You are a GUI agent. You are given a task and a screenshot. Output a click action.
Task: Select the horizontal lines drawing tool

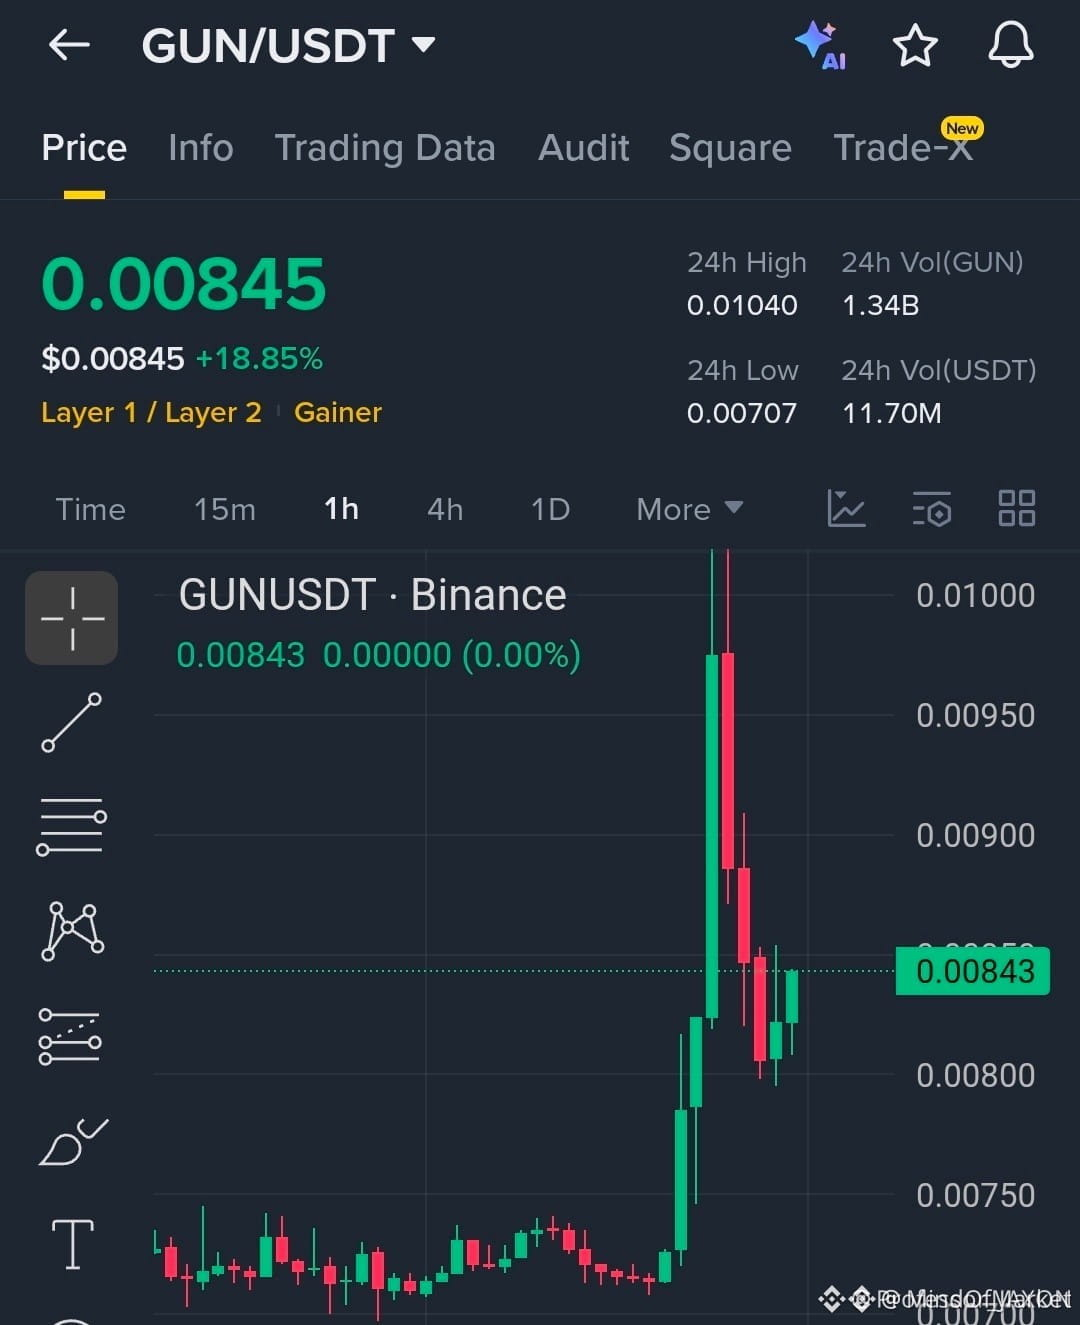coord(72,827)
